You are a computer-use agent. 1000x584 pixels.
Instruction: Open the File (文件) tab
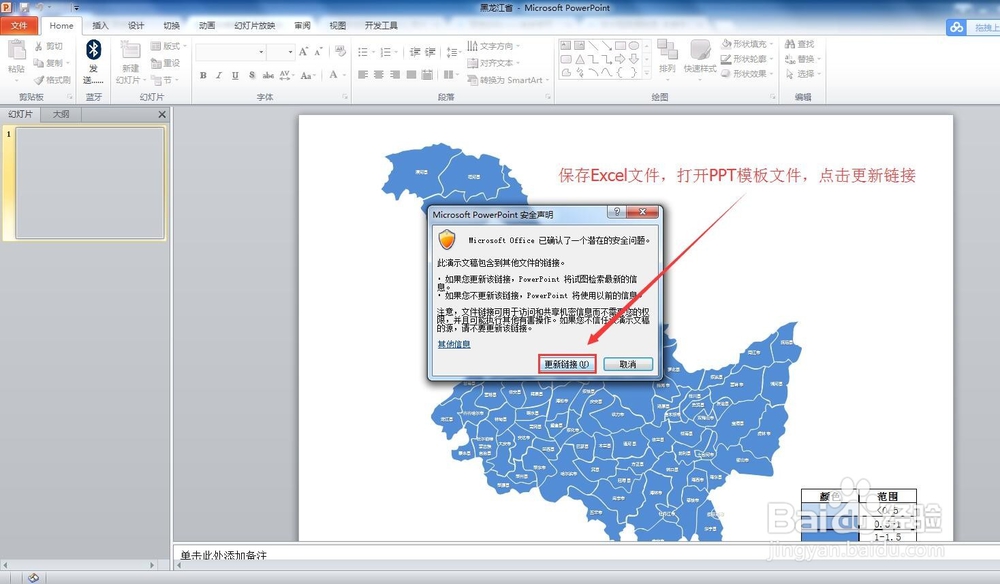[19, 26]
